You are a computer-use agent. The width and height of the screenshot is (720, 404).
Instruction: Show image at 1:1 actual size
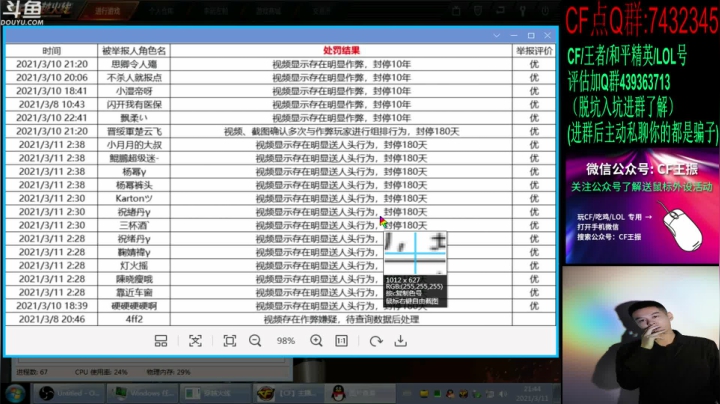[341, 341]
